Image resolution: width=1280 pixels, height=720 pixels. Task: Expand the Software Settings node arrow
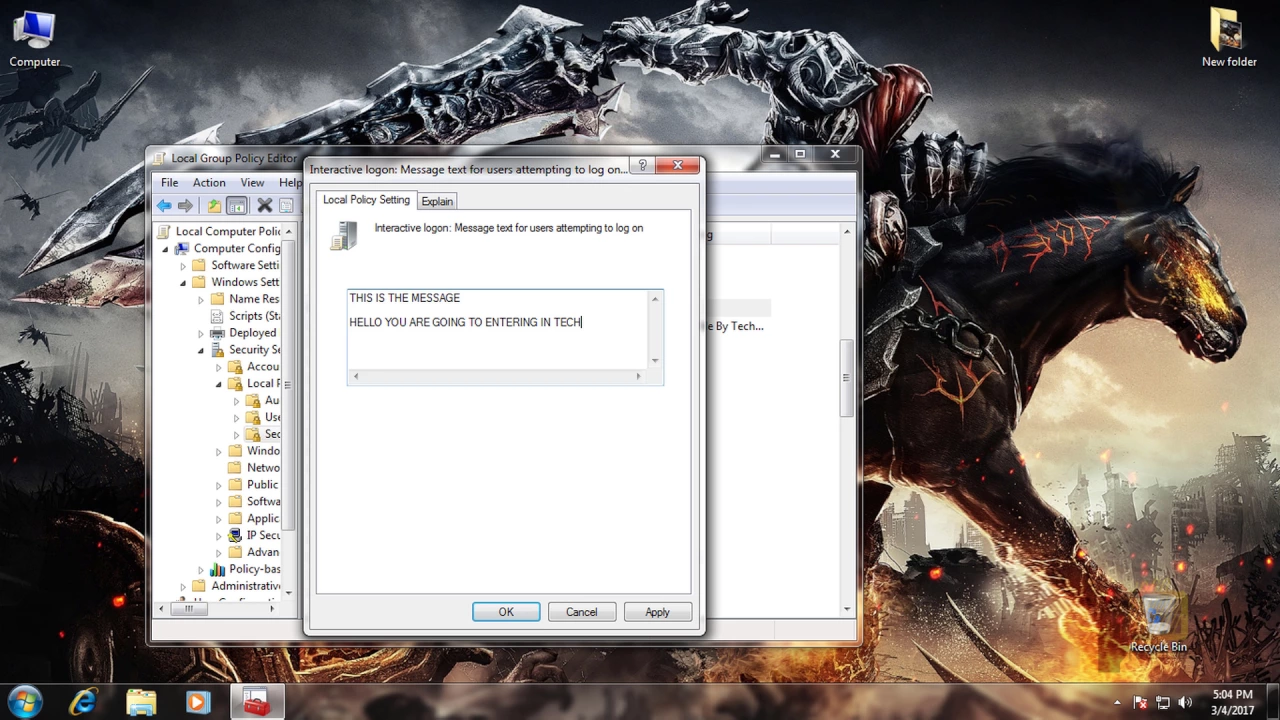coord(183,266)
